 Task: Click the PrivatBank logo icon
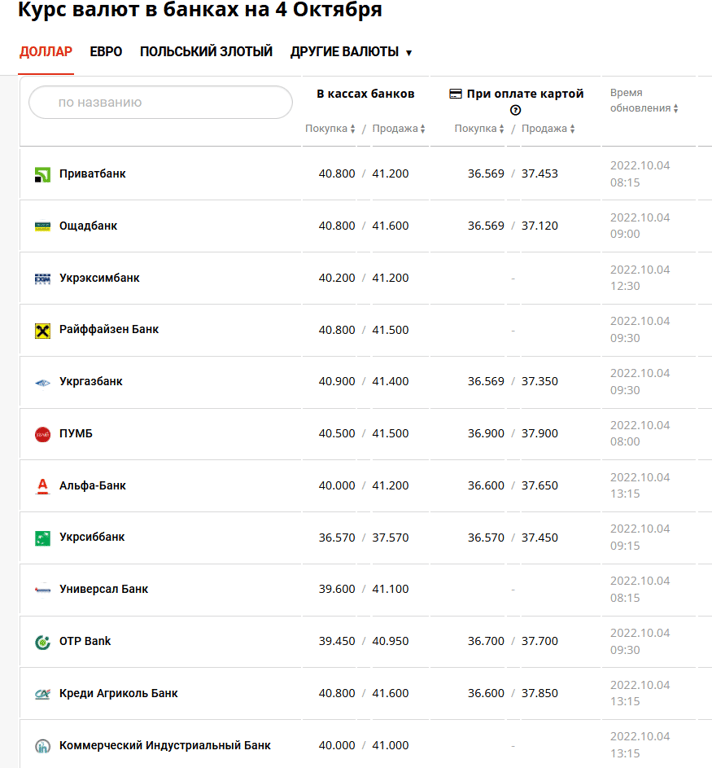tap(43, 174)
